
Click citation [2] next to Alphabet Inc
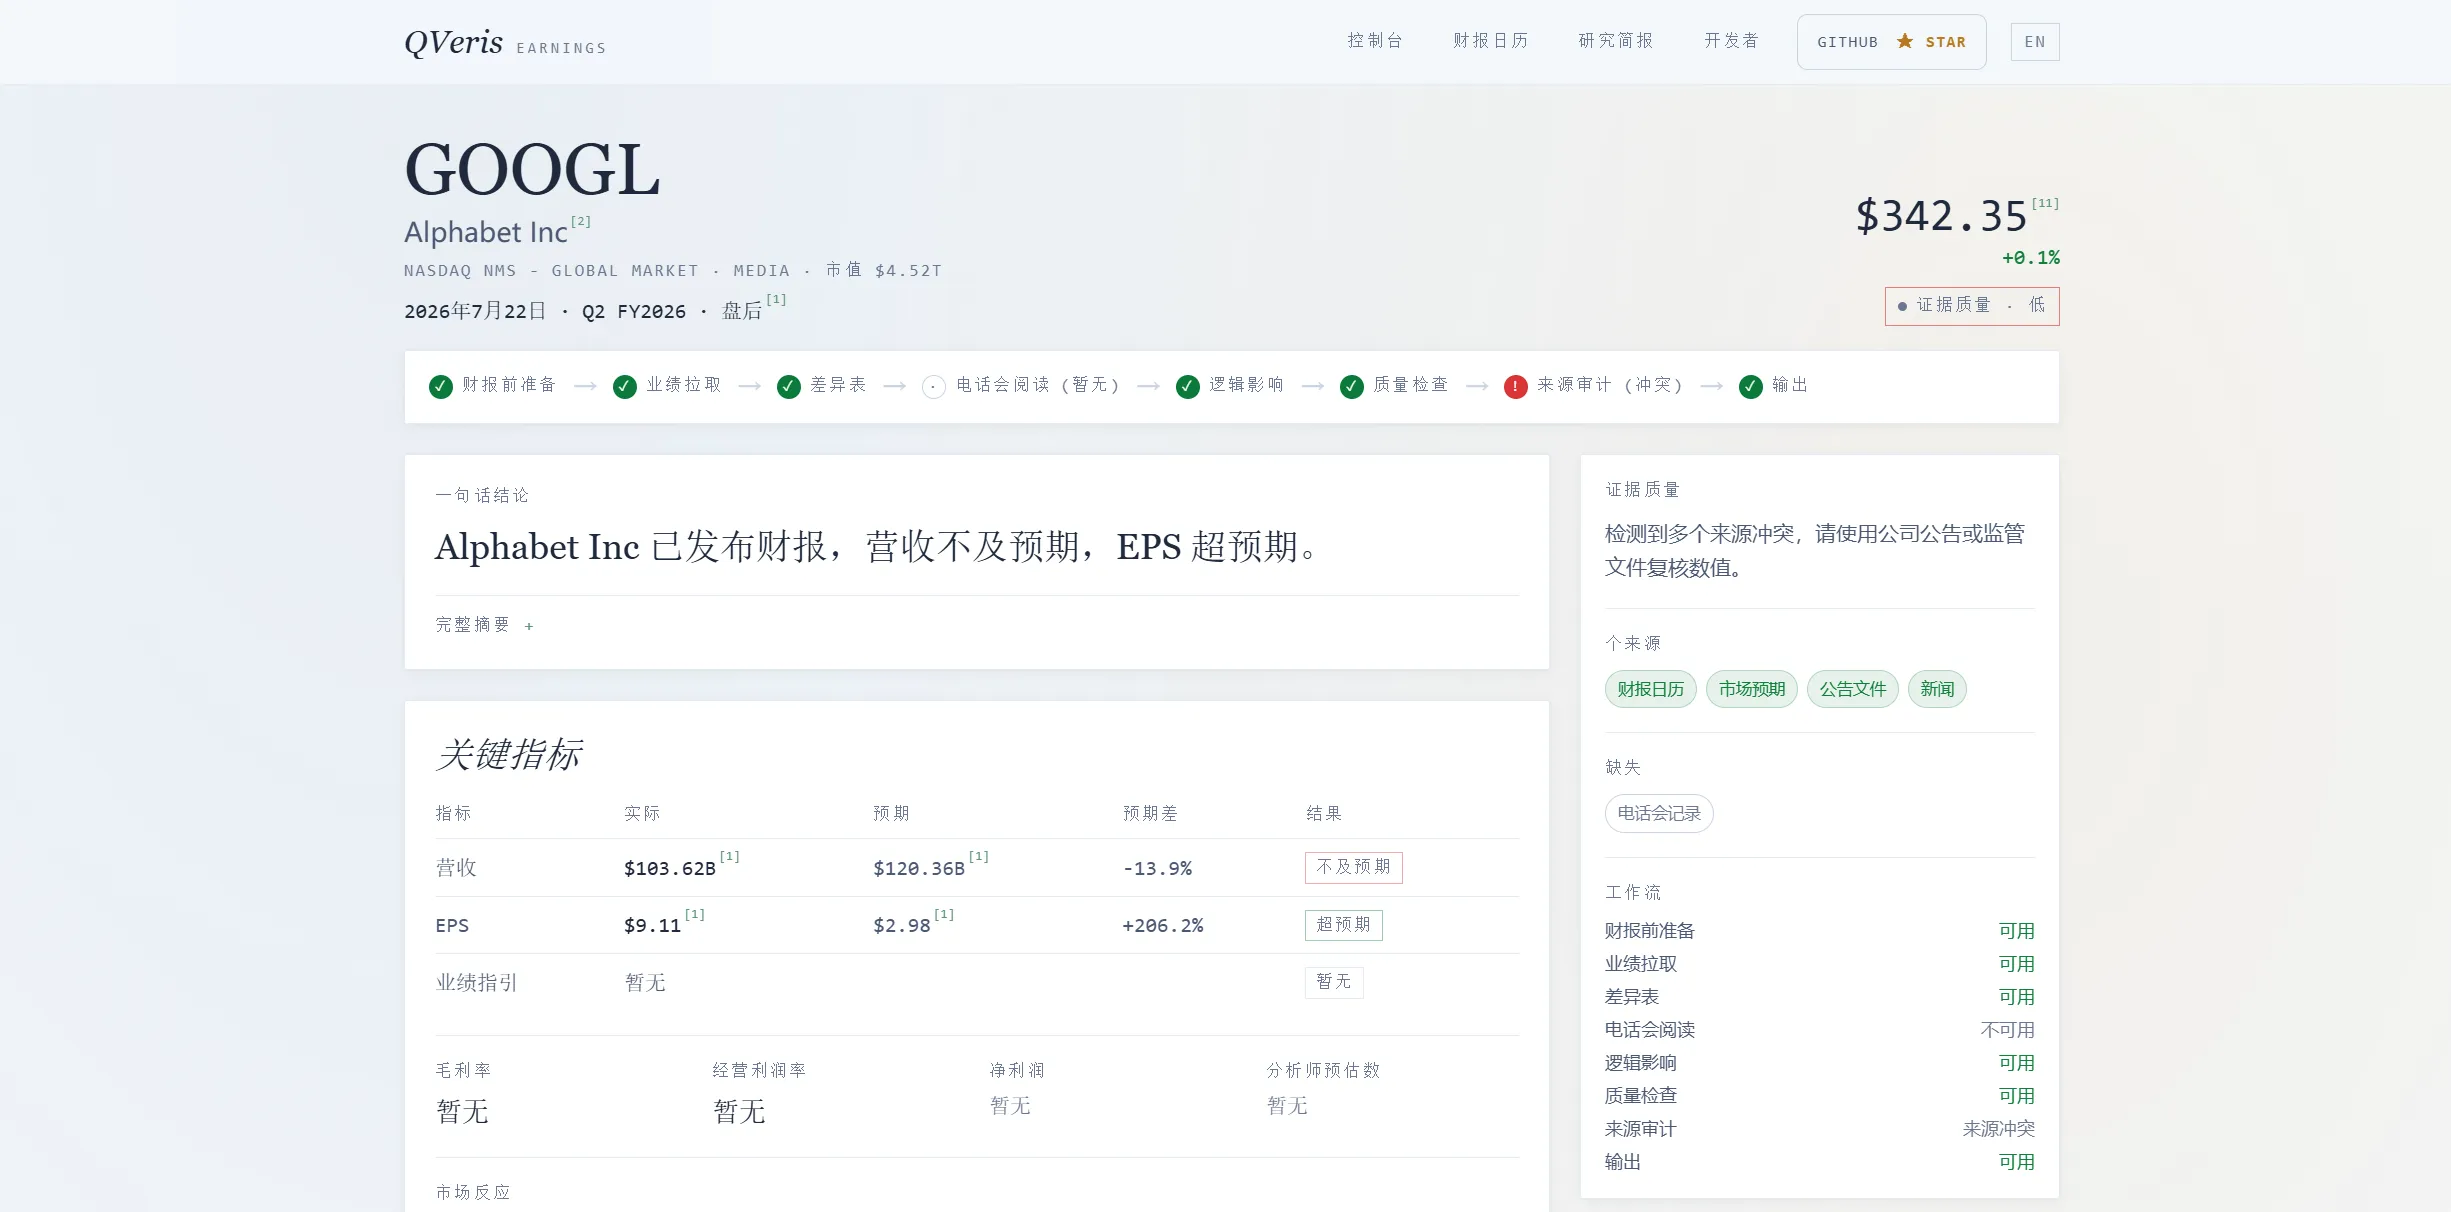coord(581,222)
